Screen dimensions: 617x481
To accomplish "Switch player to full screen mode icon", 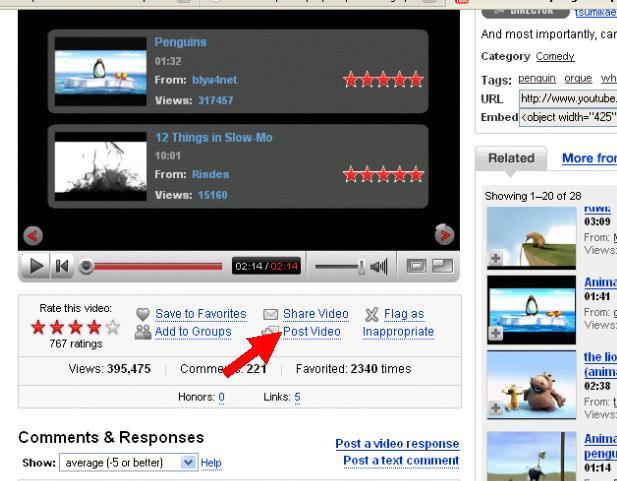I will pos(441,267).
